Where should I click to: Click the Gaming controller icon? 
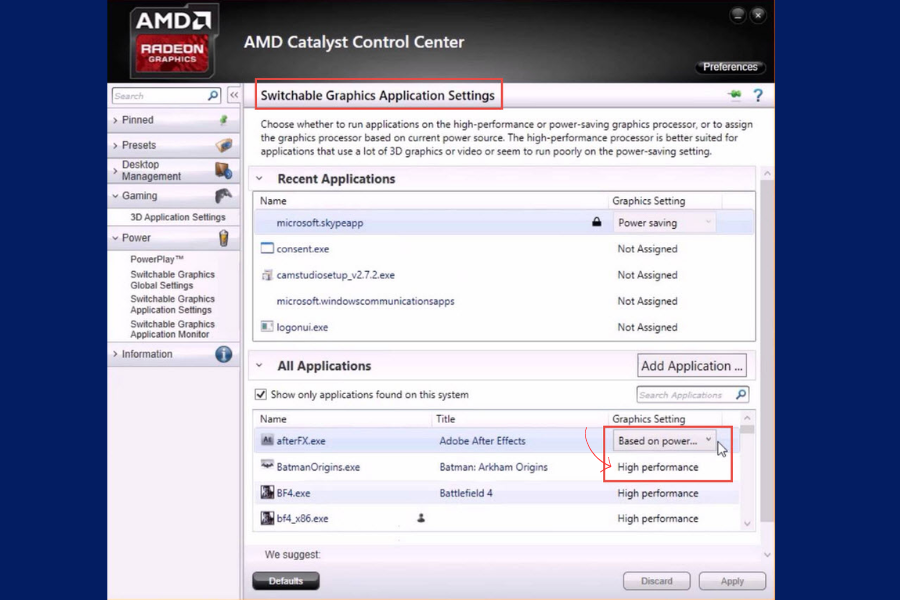[x=224, y=196]
